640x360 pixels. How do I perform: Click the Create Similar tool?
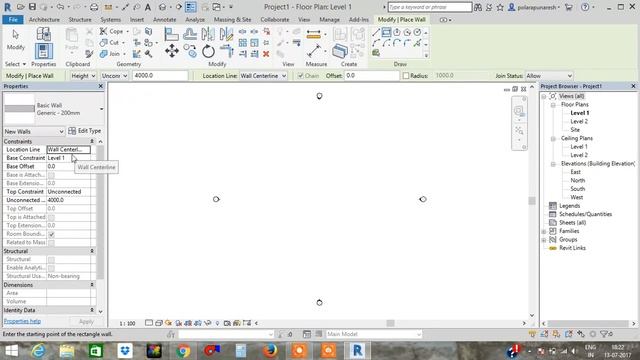pos(340,51)
